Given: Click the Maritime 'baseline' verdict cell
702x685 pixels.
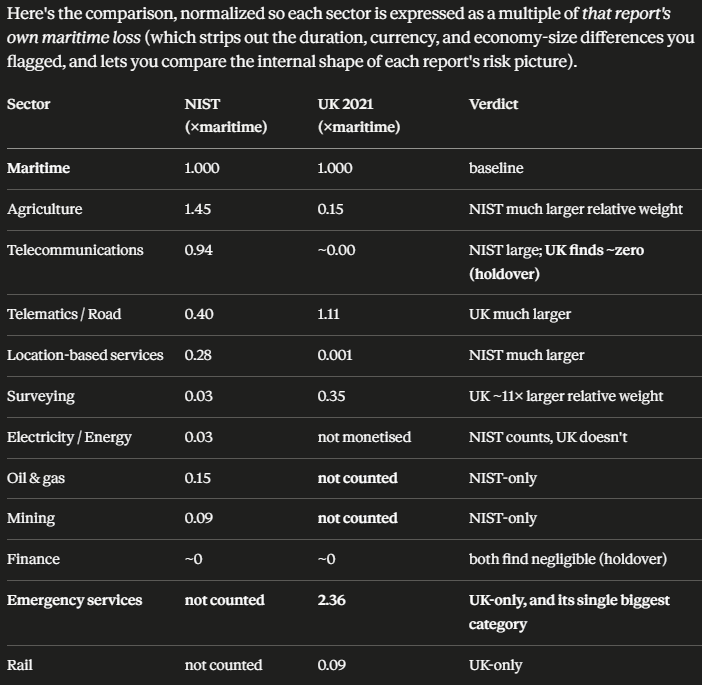Looking at the screenshot, I should [x=496, y=168].
